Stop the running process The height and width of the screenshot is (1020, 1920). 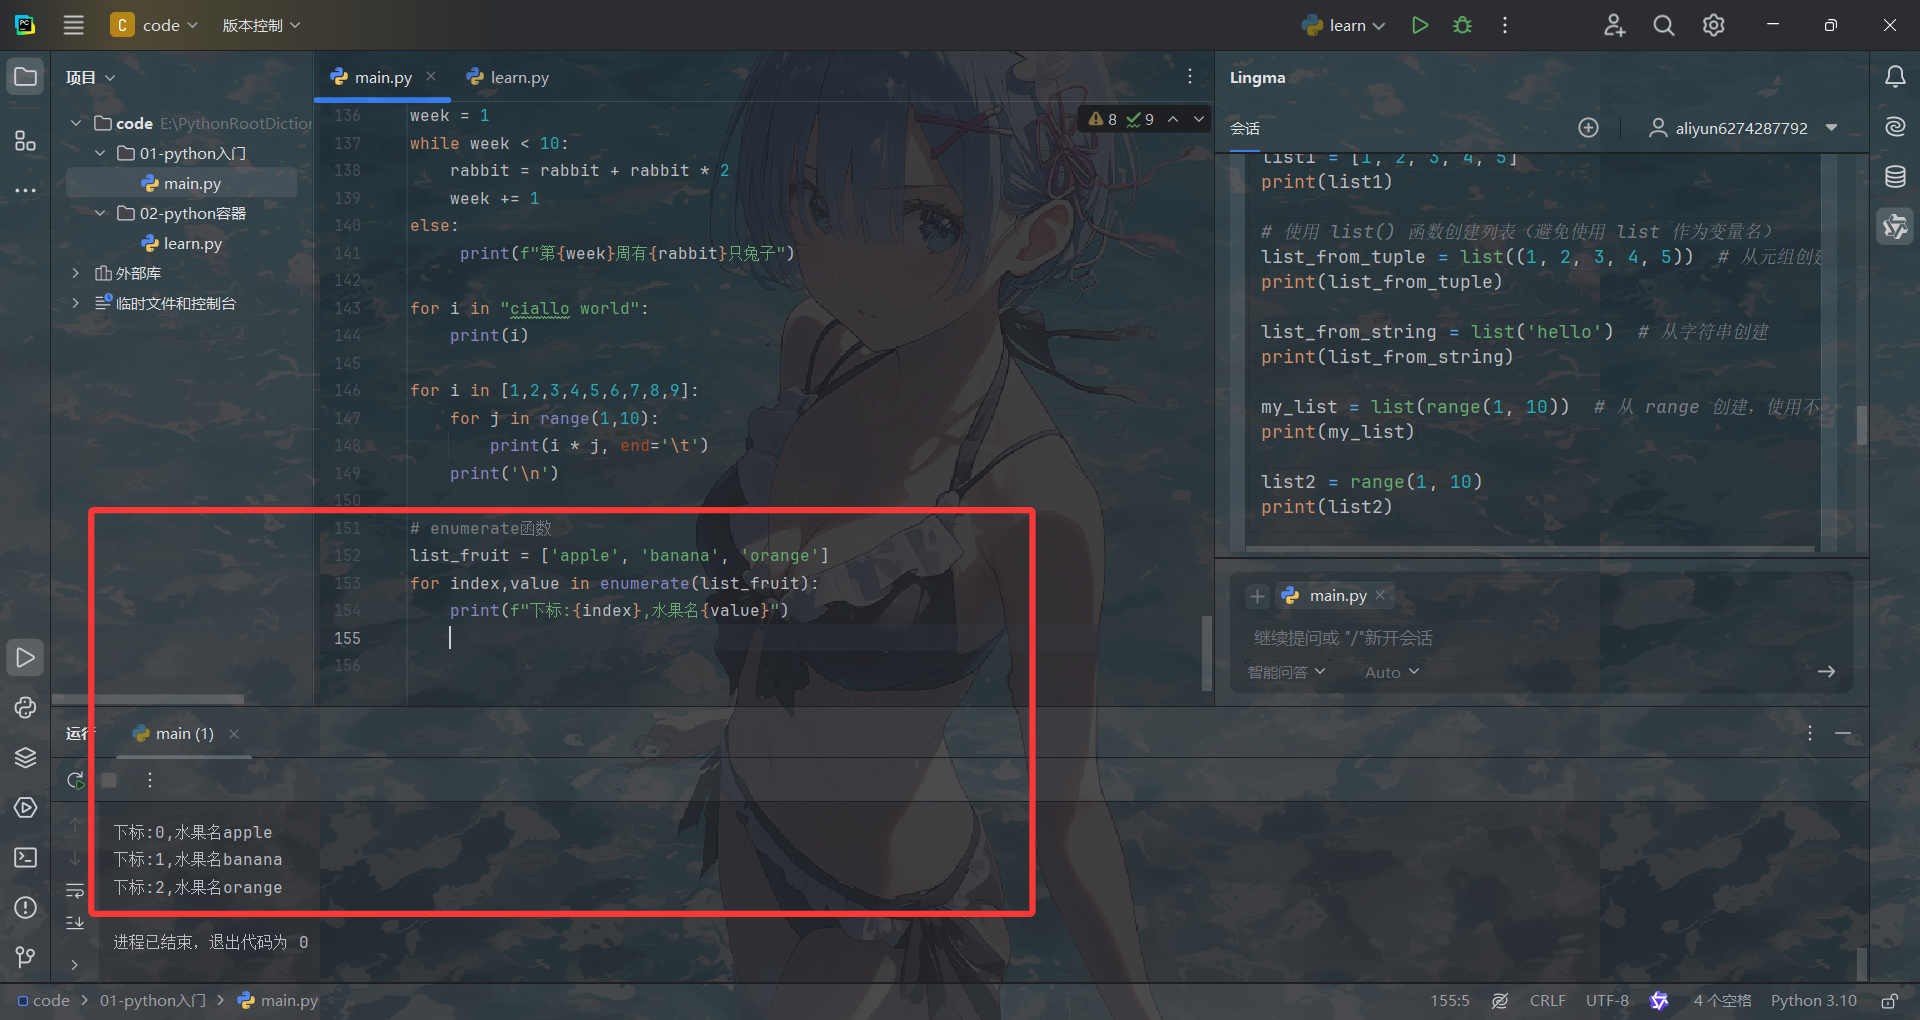[x=110, y=780]
